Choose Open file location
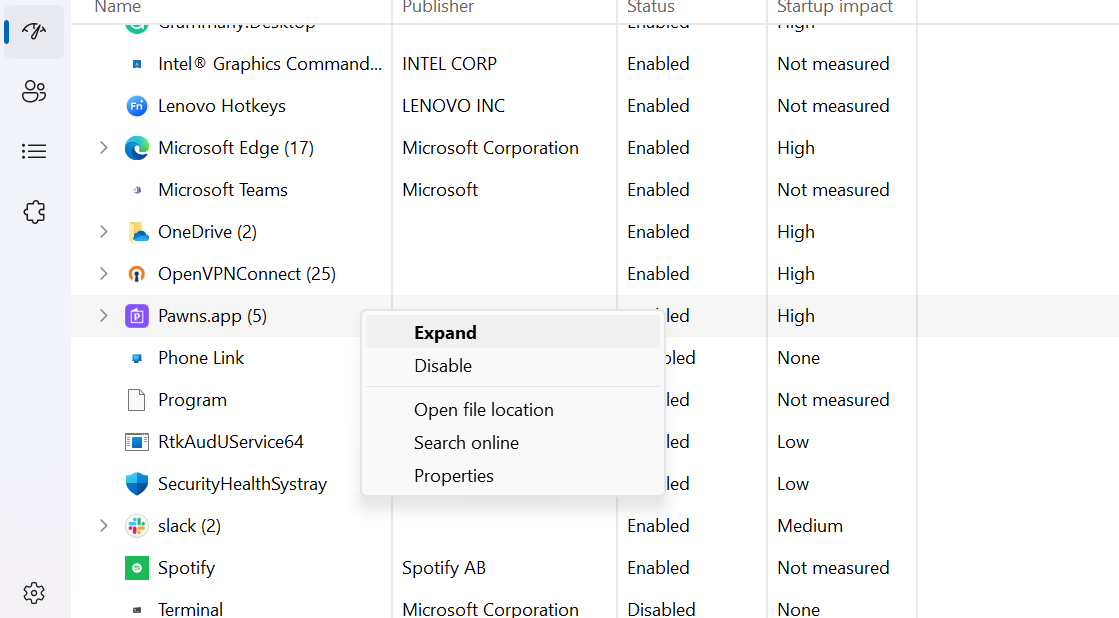The image size is (1119, 618). pyautogui.click(x=512, y=410)
